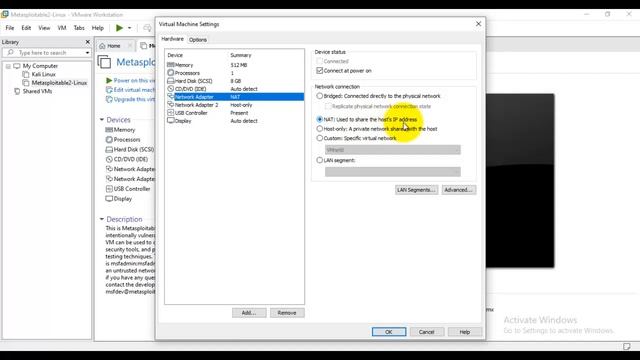Click the Hard Disk (SCSI) icon in settings list

[x=171, y=81]
